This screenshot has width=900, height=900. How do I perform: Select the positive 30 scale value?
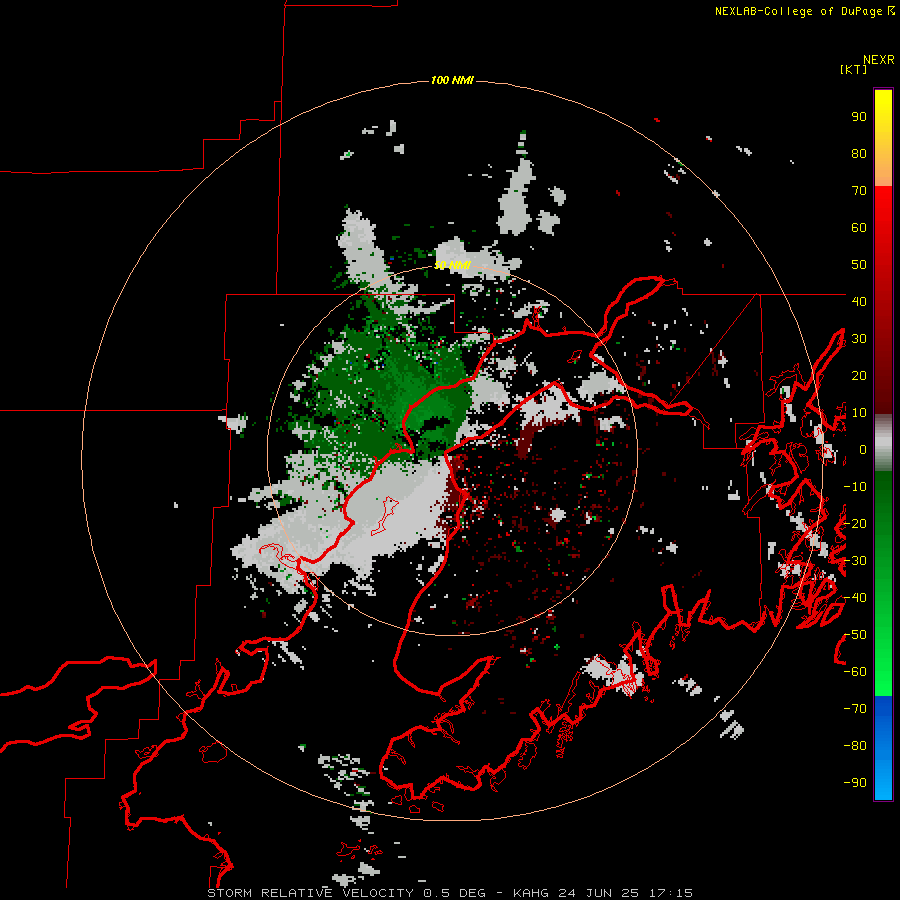pos(859,339)
